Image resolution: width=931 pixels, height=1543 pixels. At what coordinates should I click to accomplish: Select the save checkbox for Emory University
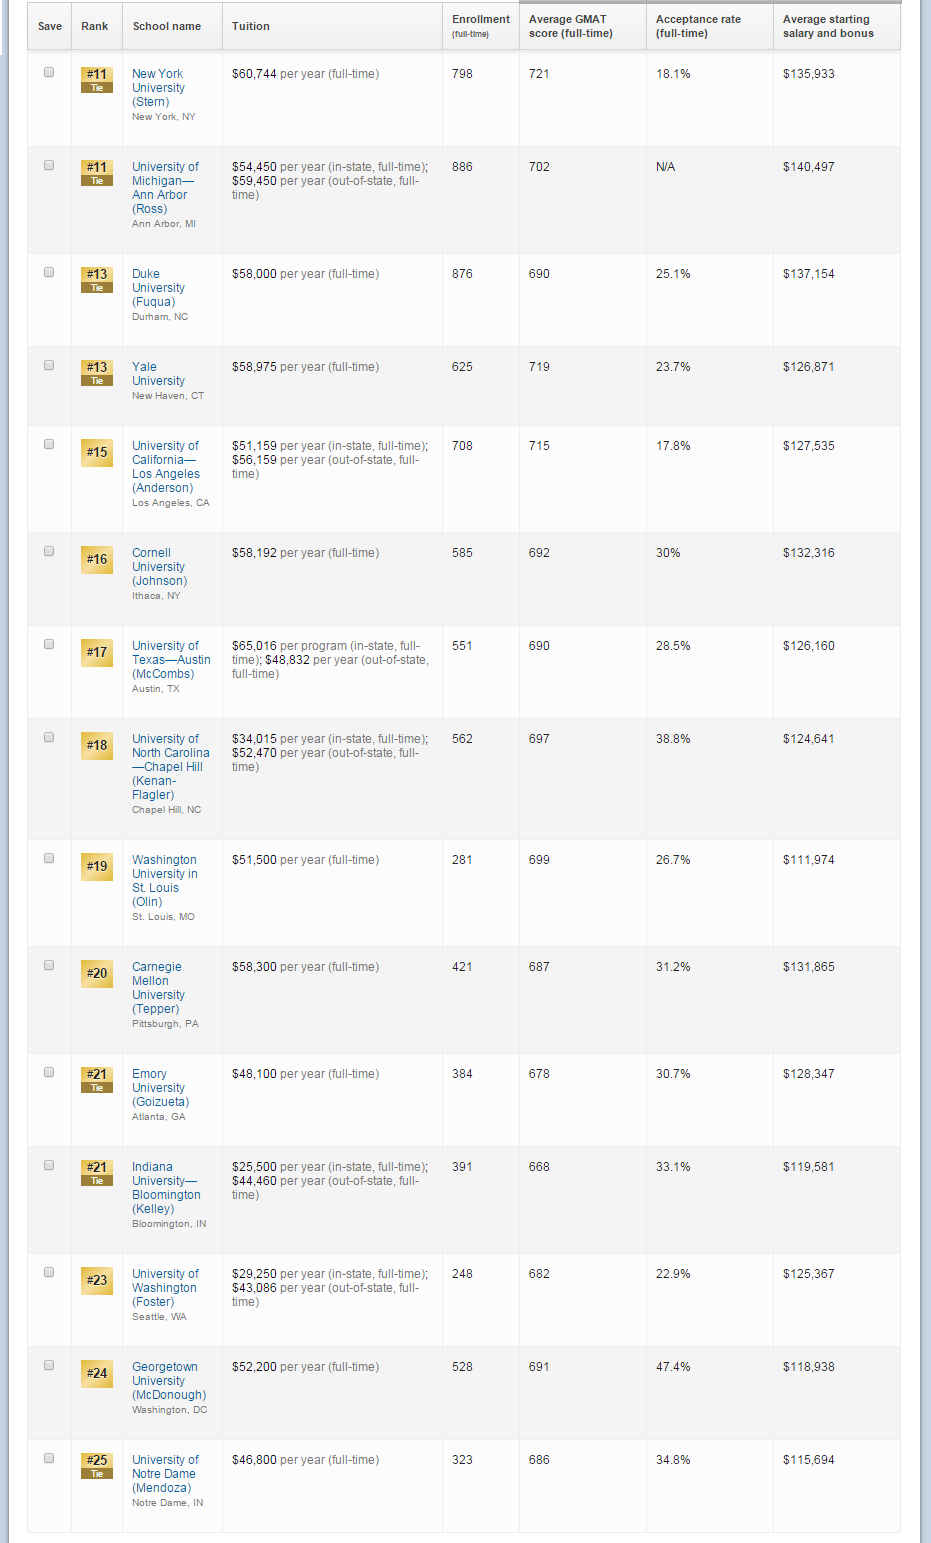pos(49,1072)
